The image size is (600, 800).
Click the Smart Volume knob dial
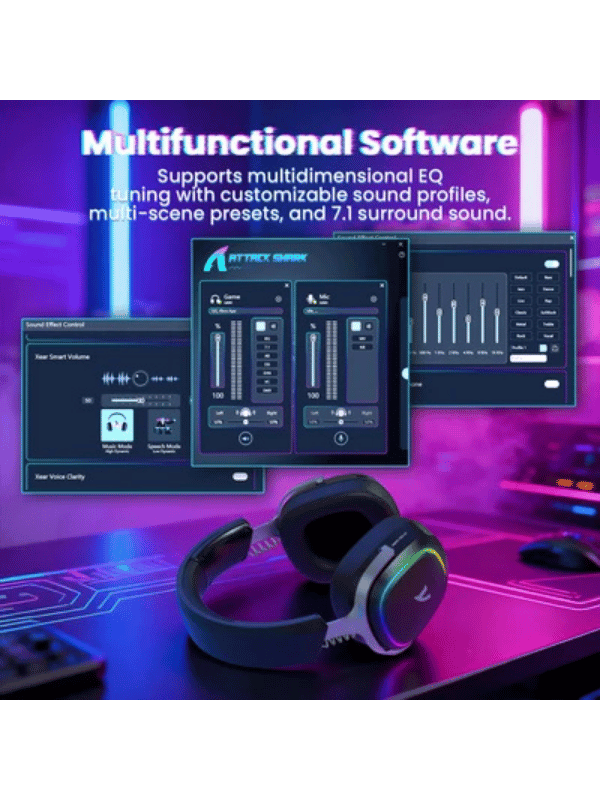click(140, 378)
